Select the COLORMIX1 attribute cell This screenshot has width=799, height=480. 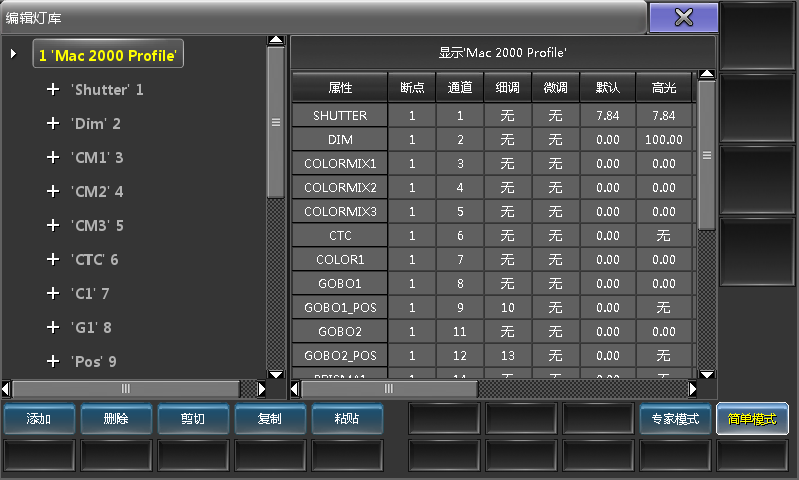(340, 164)
